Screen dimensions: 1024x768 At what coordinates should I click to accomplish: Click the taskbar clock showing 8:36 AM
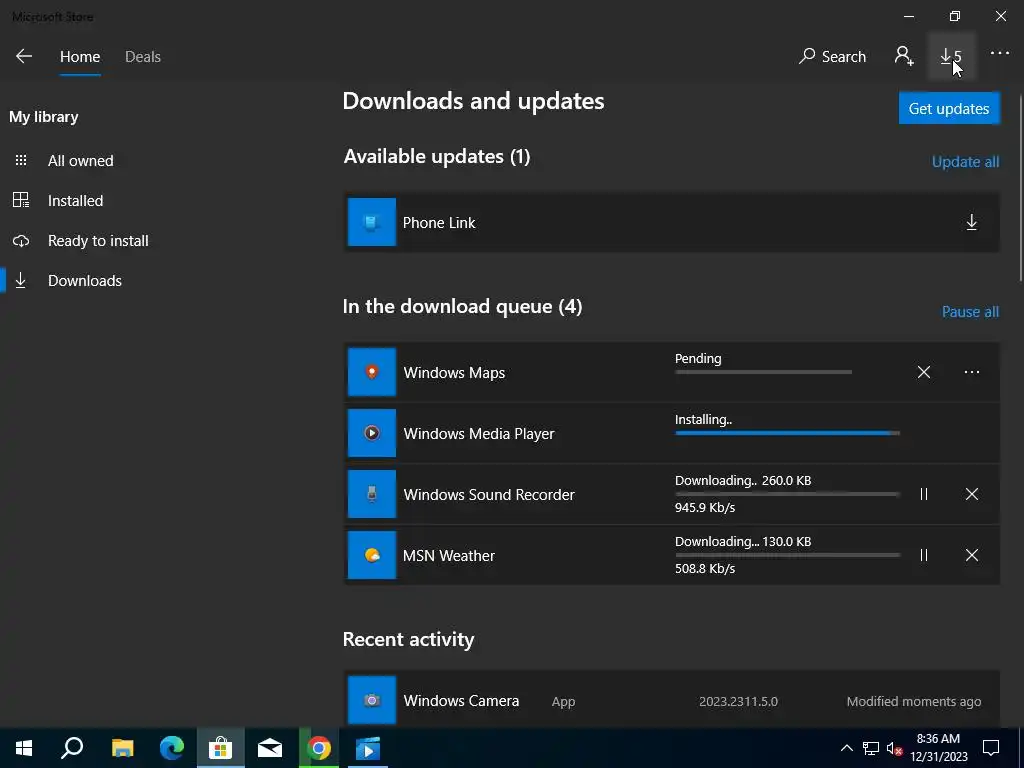(x=938, y=748)
